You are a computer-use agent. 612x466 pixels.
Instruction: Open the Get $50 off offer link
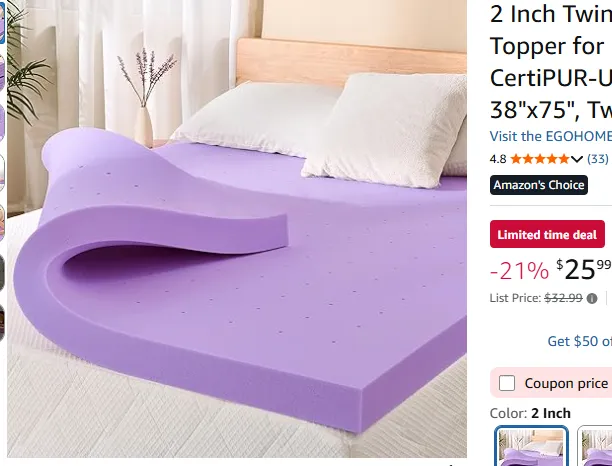(579, 341)
